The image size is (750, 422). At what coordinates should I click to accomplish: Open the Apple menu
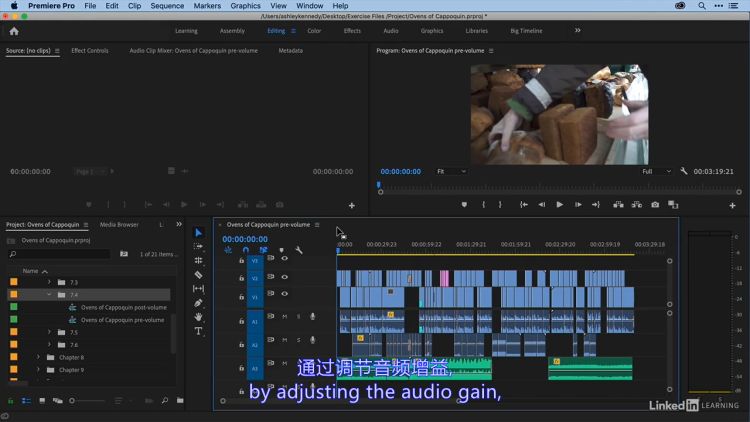point(14,6)
